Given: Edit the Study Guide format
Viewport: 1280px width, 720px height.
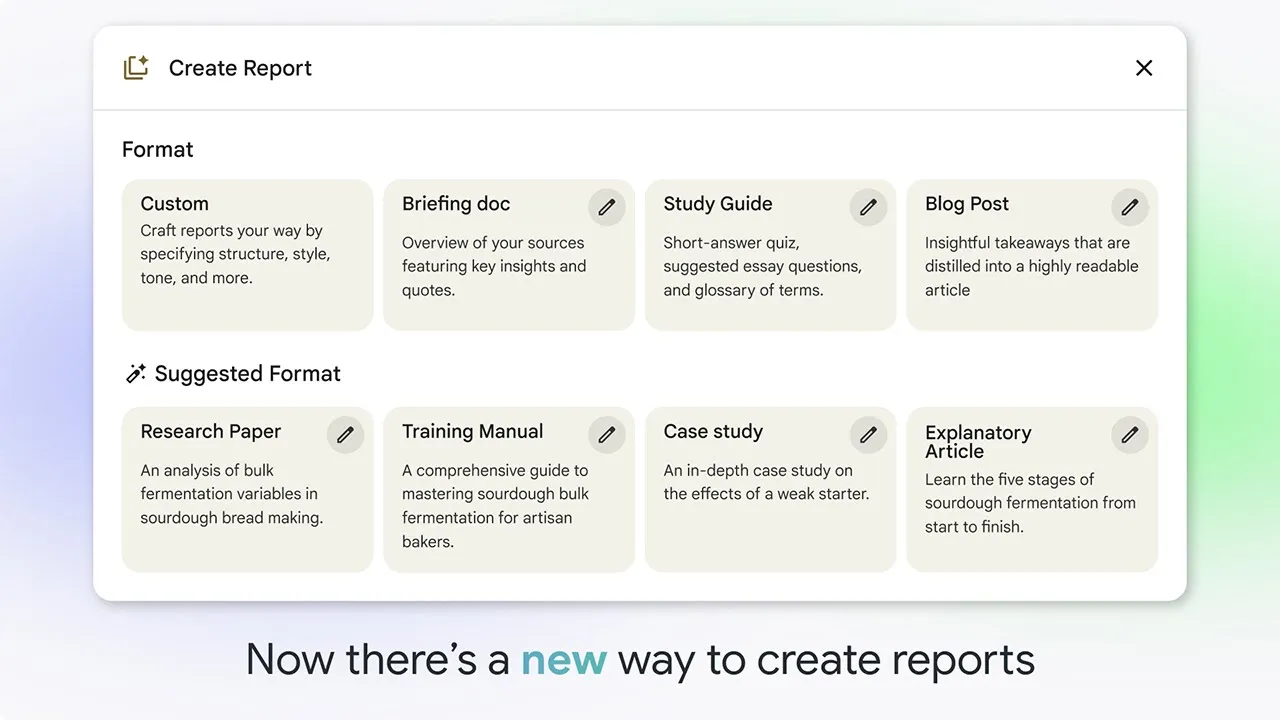Looking at the screenshot, I should 868,207.
